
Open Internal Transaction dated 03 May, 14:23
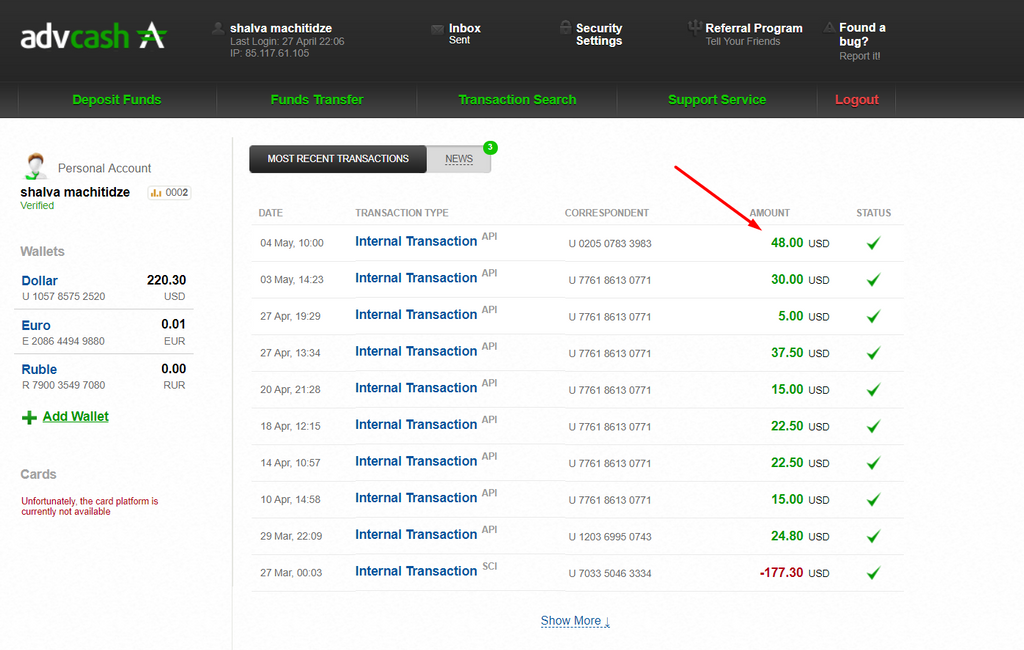tap(416, 278)
